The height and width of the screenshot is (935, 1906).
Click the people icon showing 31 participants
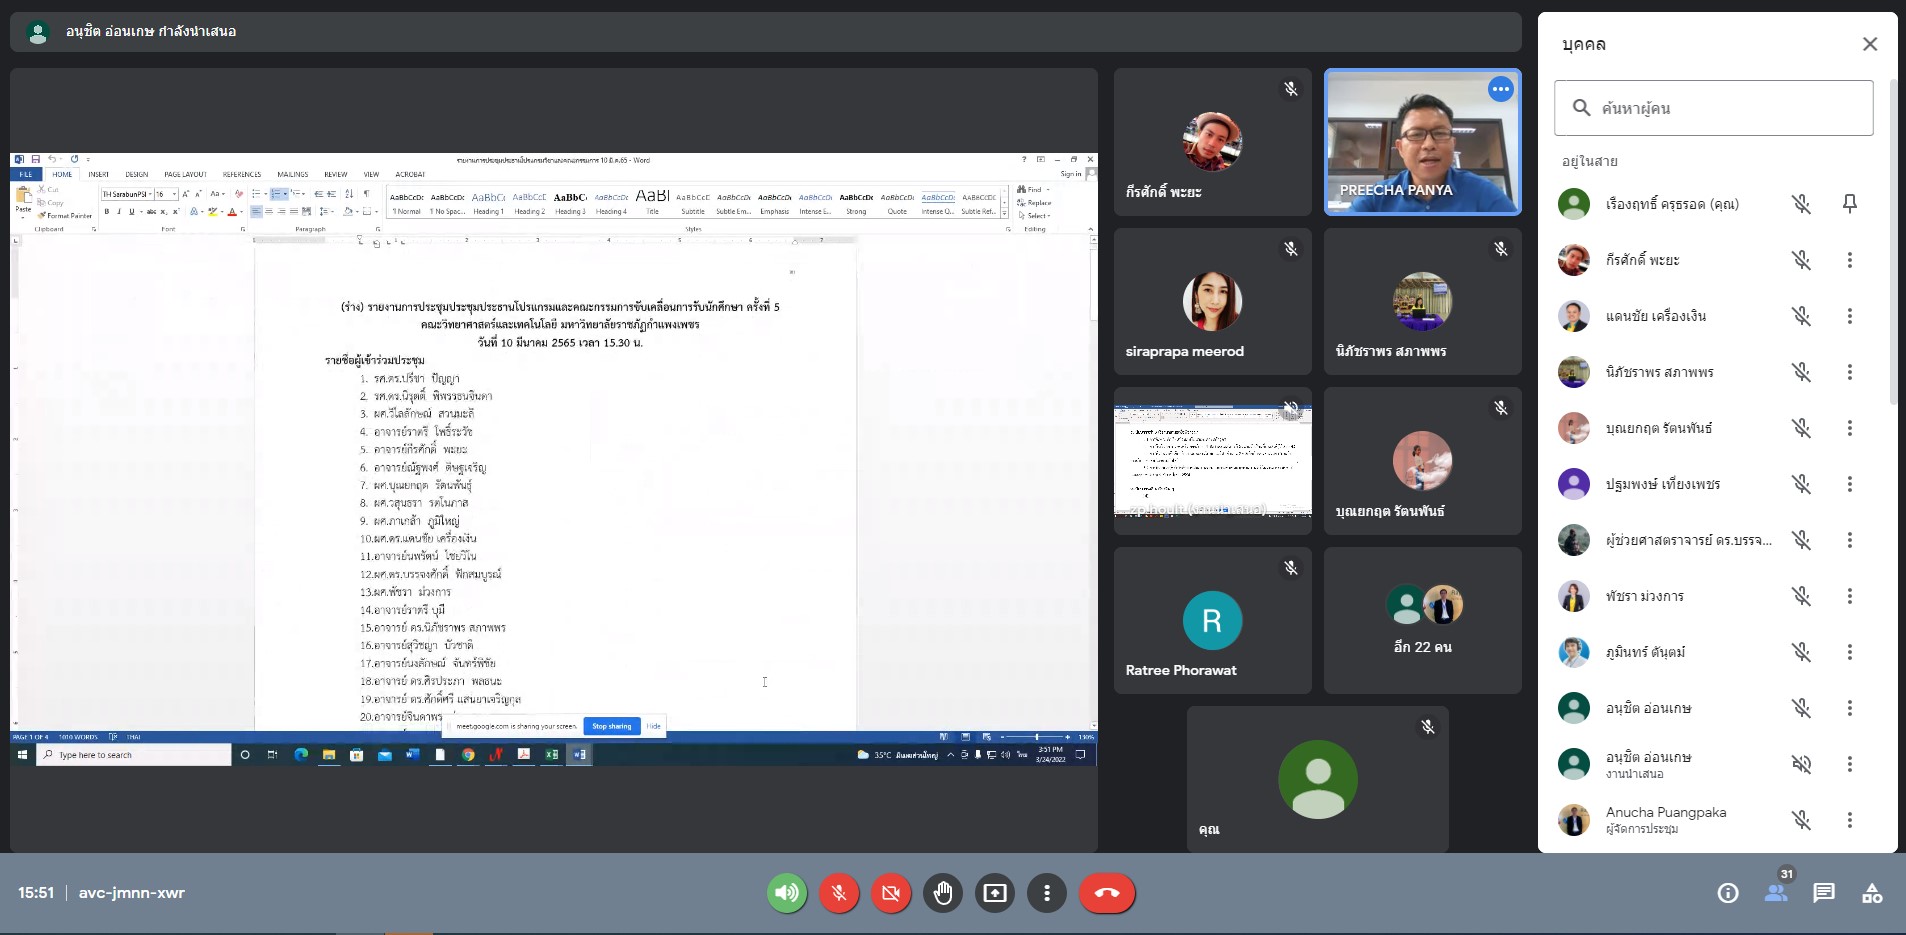coord(1776,893)
